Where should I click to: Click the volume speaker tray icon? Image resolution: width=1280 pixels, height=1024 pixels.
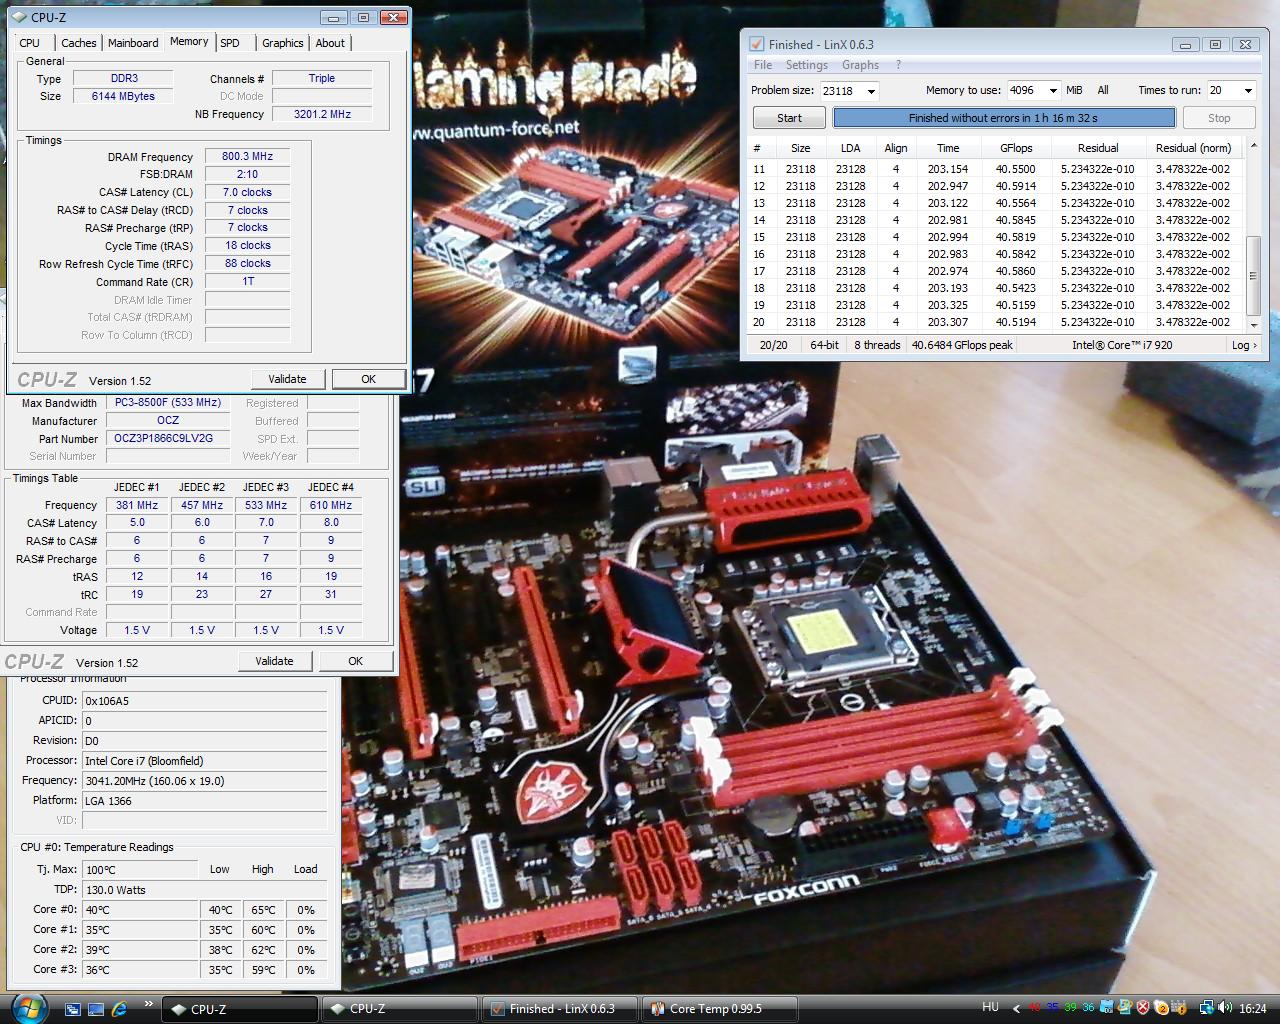point(1225,1008)
